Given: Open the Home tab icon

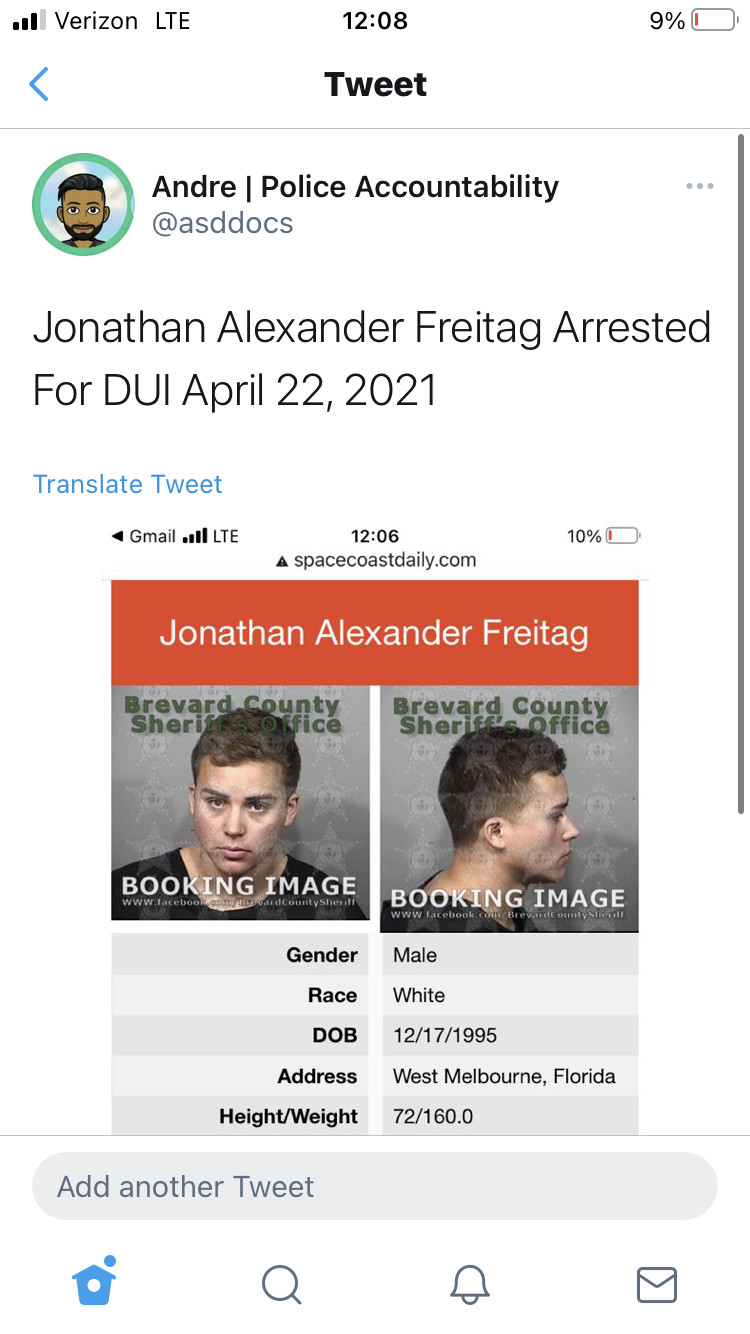Looking at the screenshot, I should 95,1282.
